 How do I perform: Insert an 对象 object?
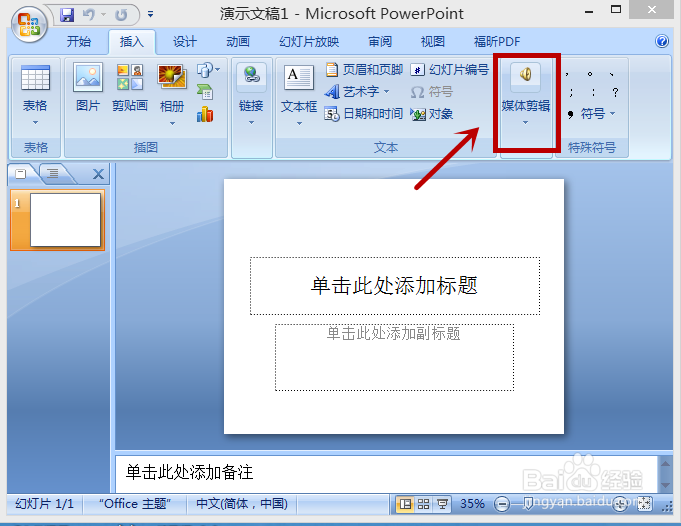point(432,114)
